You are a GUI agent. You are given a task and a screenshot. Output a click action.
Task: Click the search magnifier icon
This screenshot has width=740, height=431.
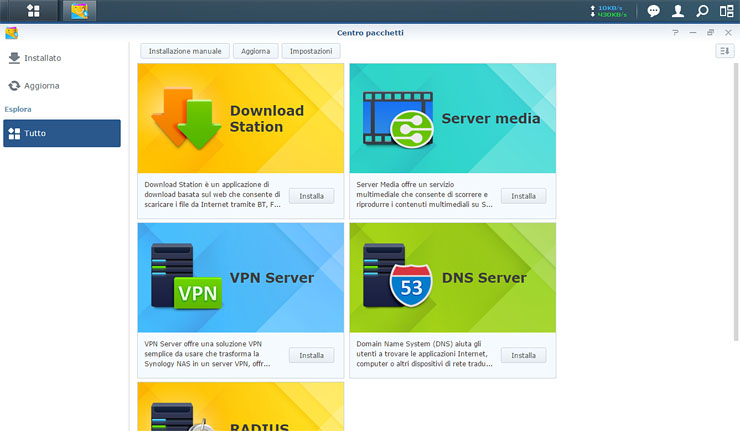click(x=702, y=11)
